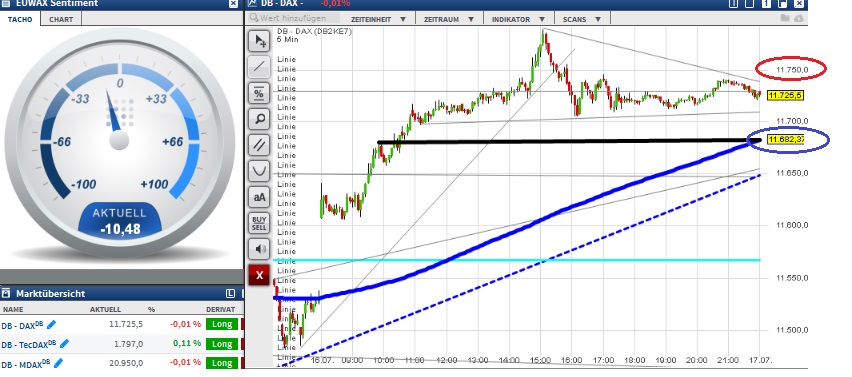This screenshot has width=852, height=377.
Task: Click the chart icon in DB - DAX title bar
Action: [x=252, y=3]
